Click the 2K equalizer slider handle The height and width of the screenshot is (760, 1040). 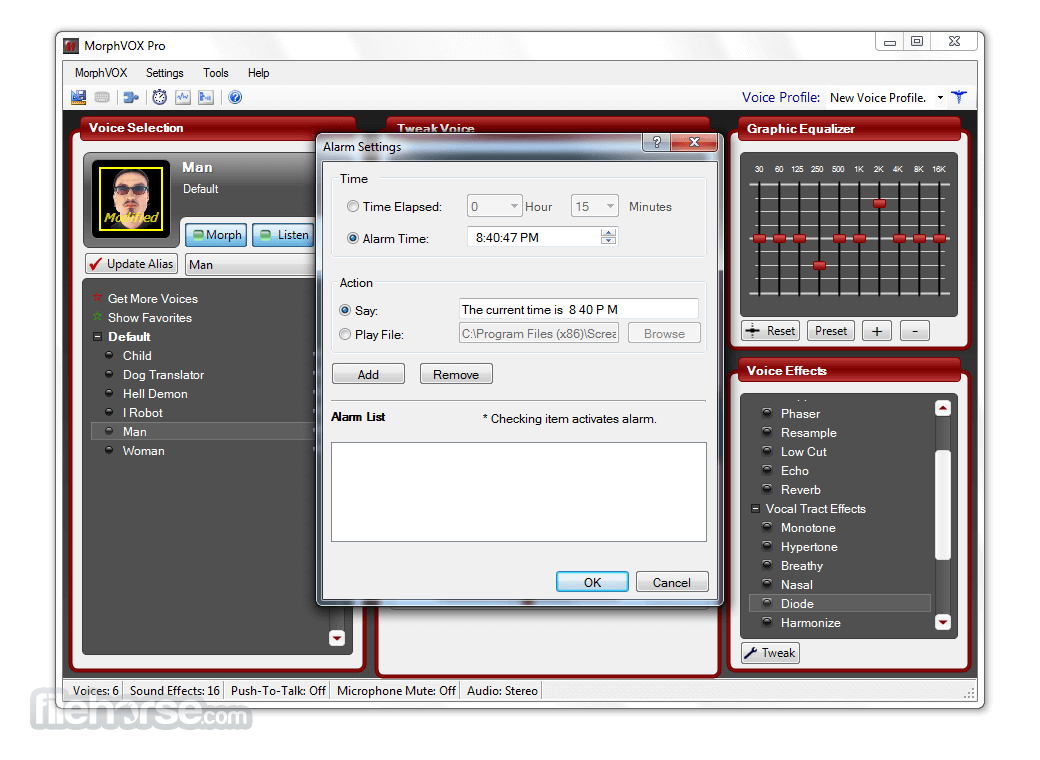879,204
